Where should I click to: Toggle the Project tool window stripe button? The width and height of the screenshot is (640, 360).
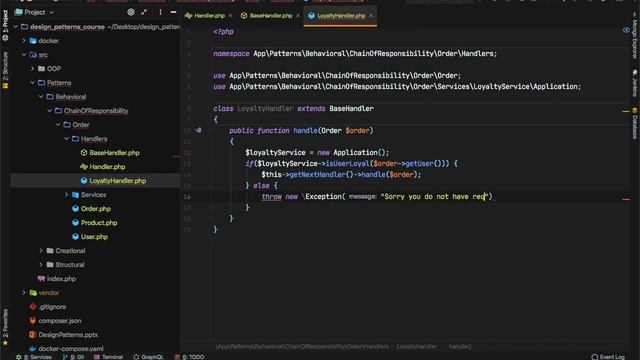coord(5,25)
